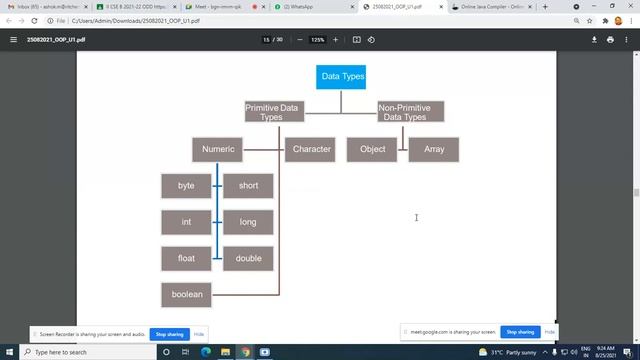Go back in browser history
This screenshot has width=640, height=360.
[x=9, y=20]
